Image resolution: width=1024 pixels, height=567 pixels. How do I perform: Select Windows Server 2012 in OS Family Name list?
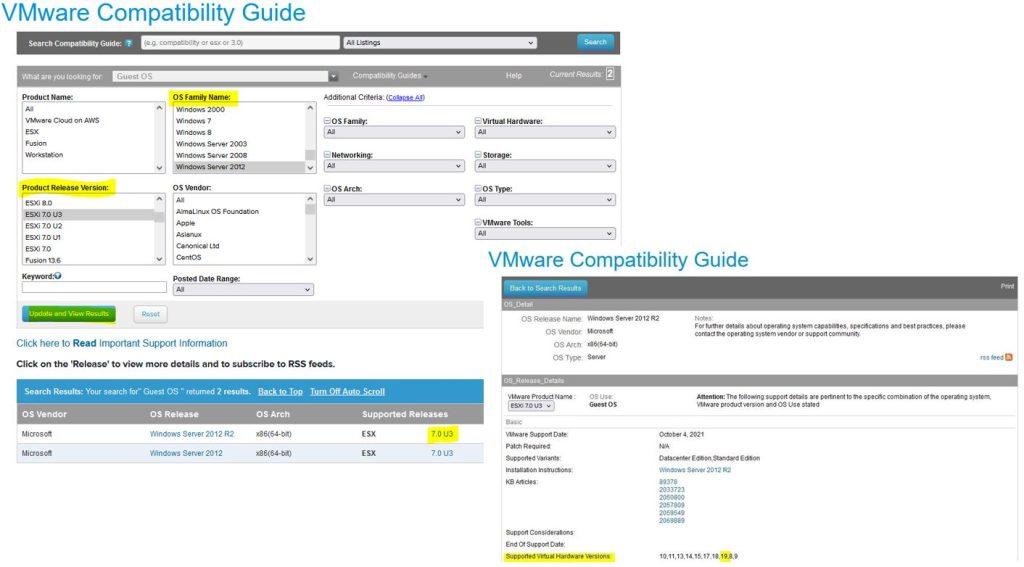point(239,167)
